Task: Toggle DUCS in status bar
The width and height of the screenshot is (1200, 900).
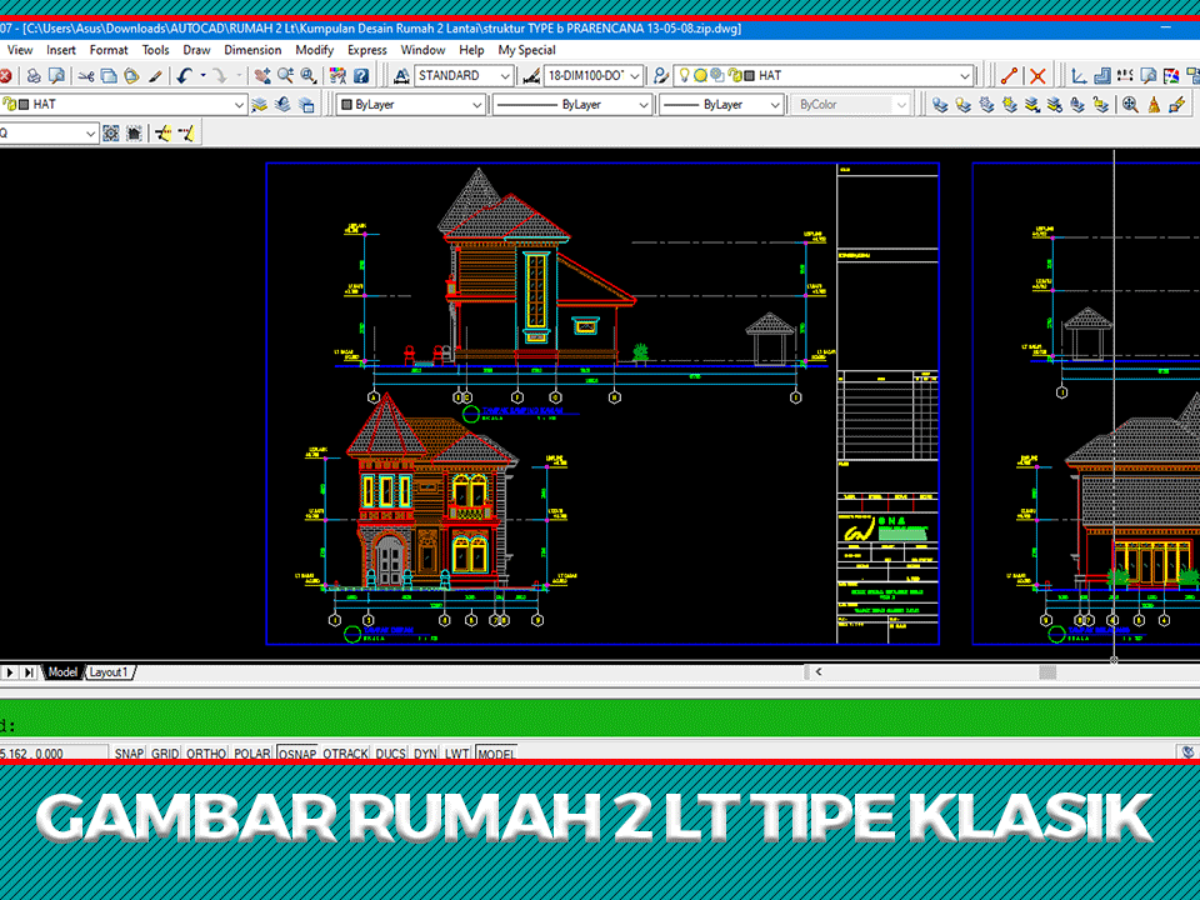Action: [x=391, y=754]
